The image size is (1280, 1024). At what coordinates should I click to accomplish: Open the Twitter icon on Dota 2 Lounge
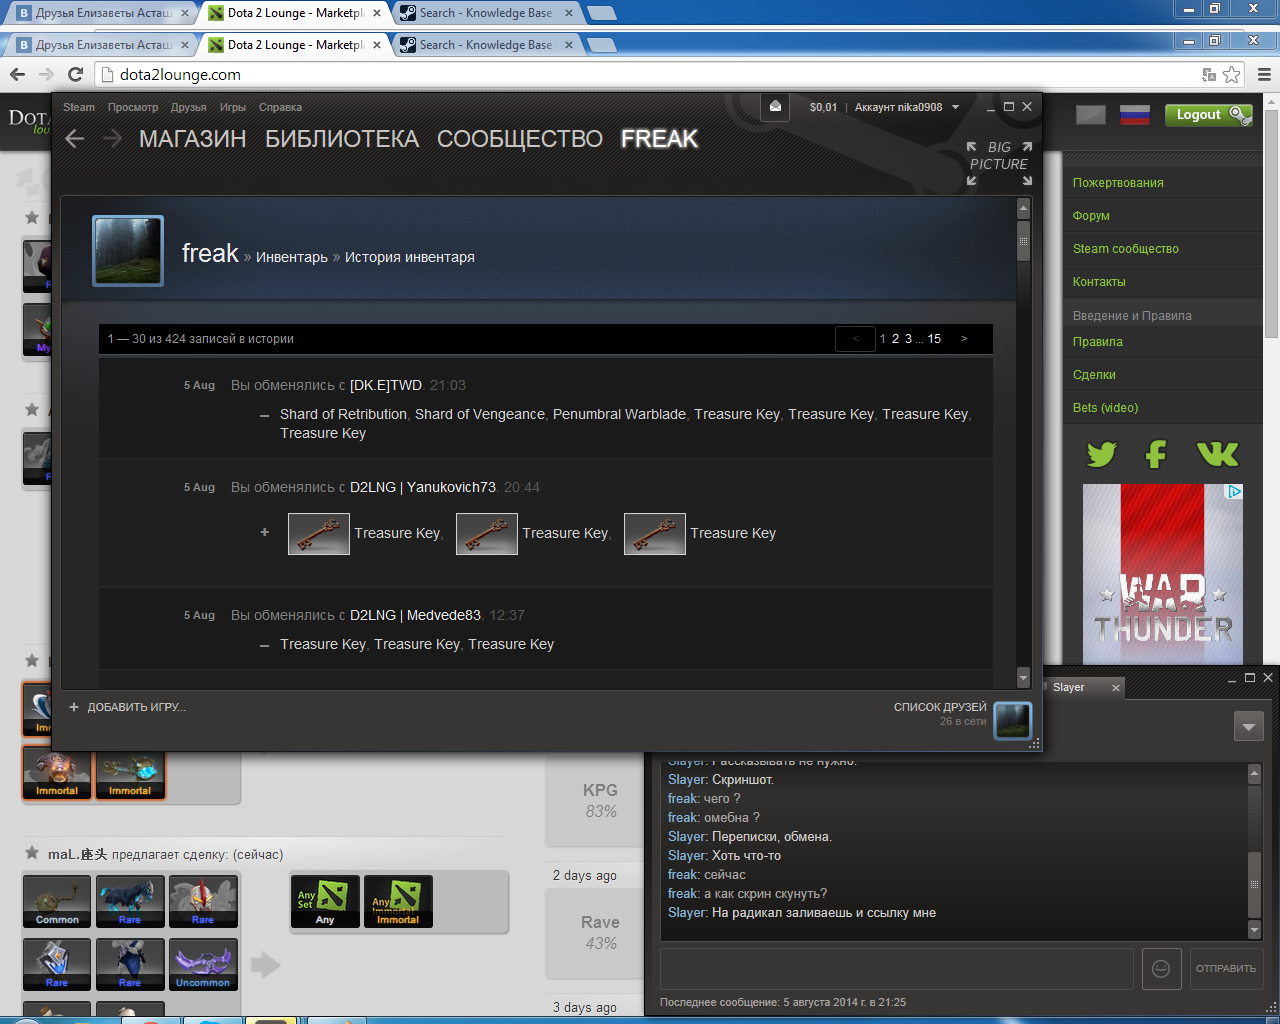coord(1101,454)
